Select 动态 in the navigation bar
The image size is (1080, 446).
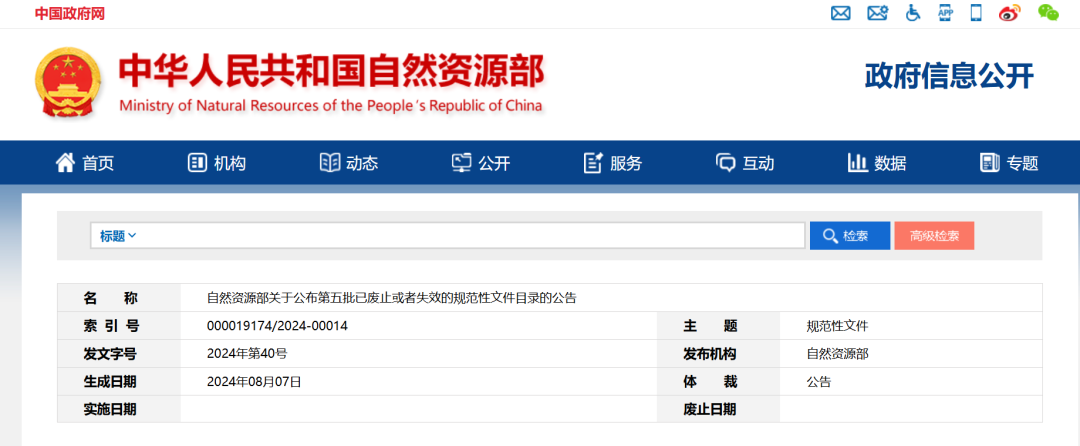[x=348, y=163]
